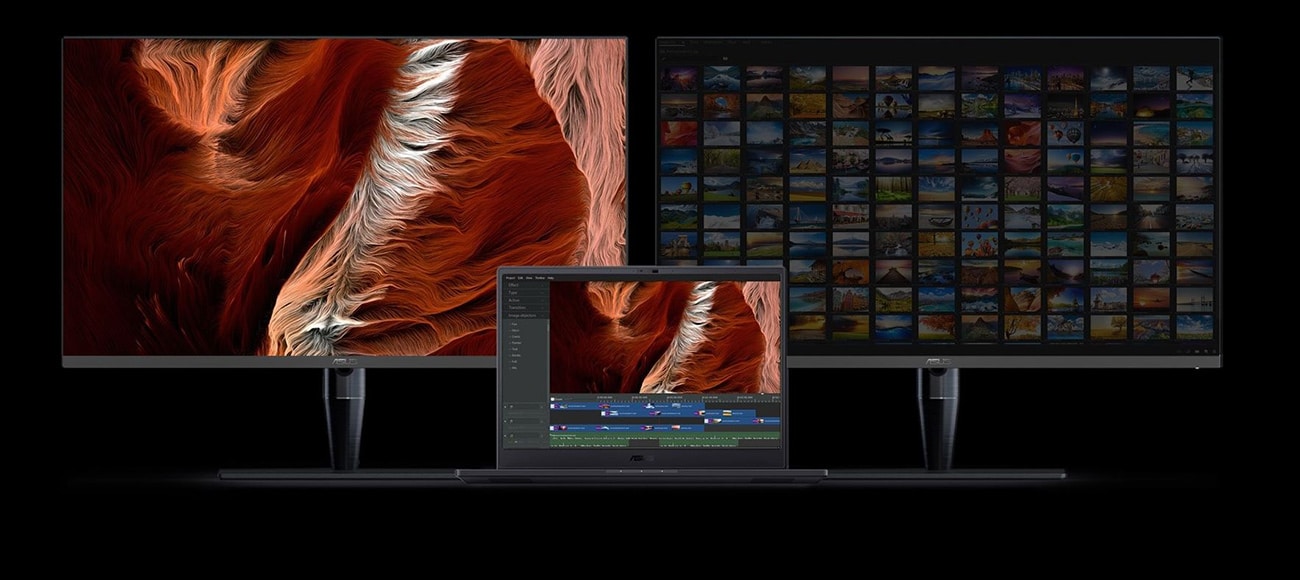The width and height of the screenshot is (1300, 580).
Task: Open the Timeline menu in the editor
Action: (x=539, y=277)
